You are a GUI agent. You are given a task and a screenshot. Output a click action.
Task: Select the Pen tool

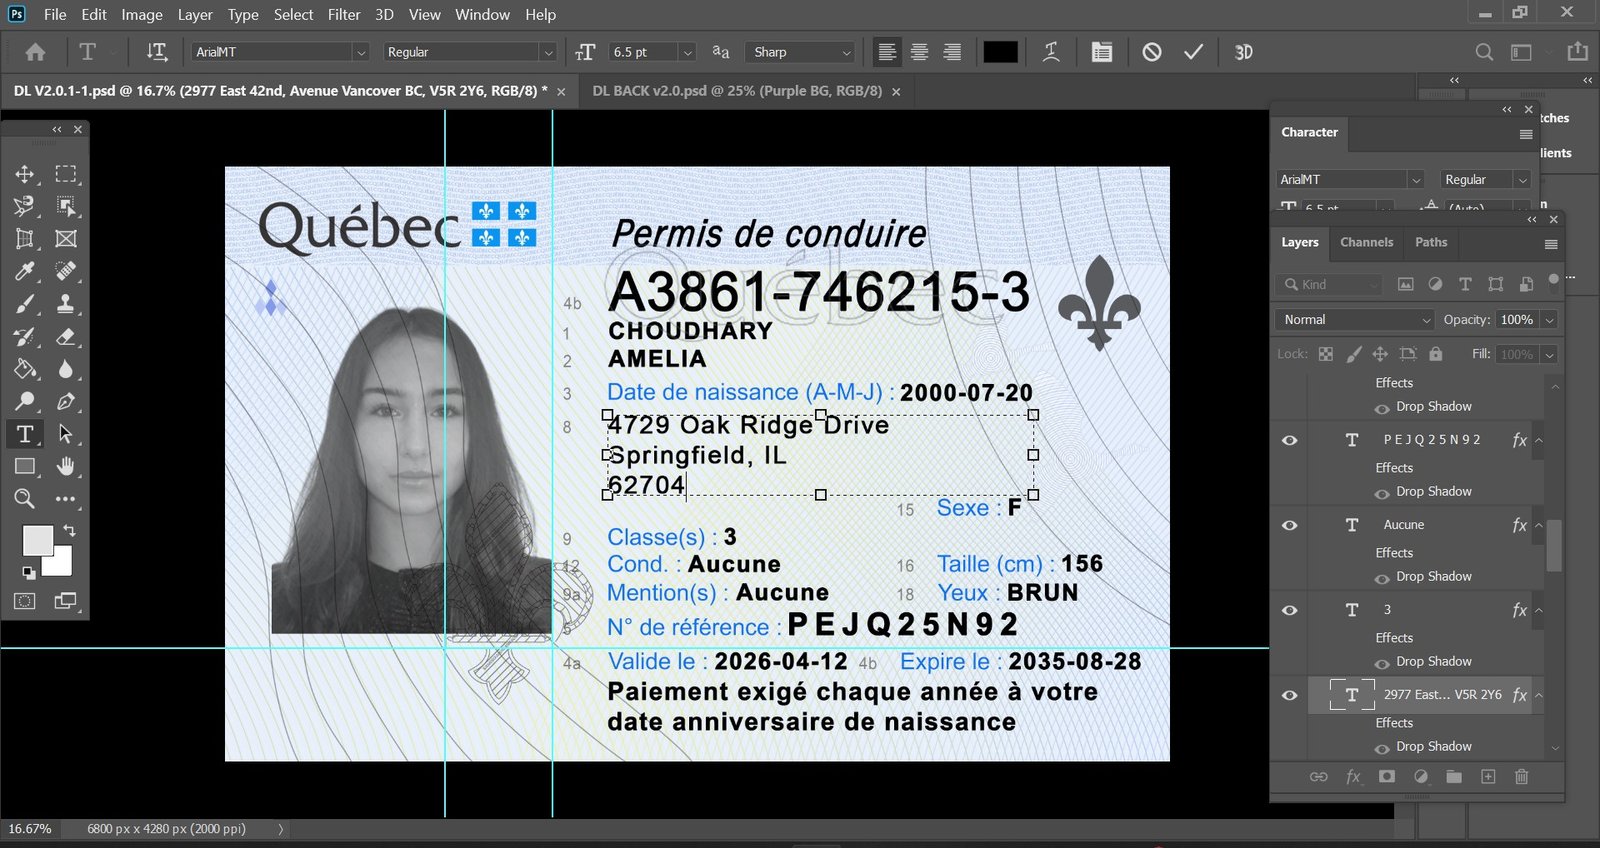pos(66,402)
